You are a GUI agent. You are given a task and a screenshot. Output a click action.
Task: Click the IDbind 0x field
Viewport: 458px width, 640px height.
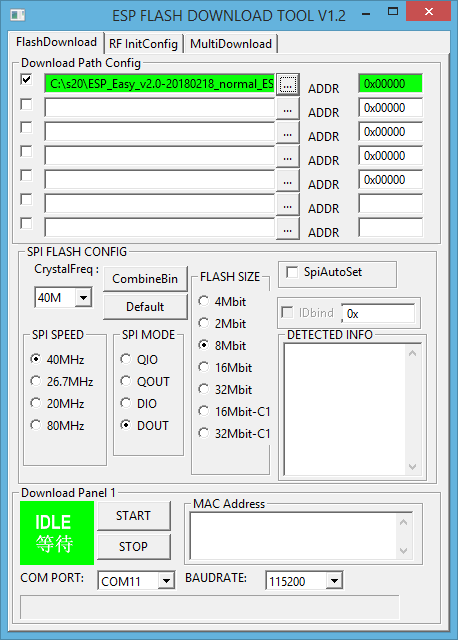tap(378, 313)
